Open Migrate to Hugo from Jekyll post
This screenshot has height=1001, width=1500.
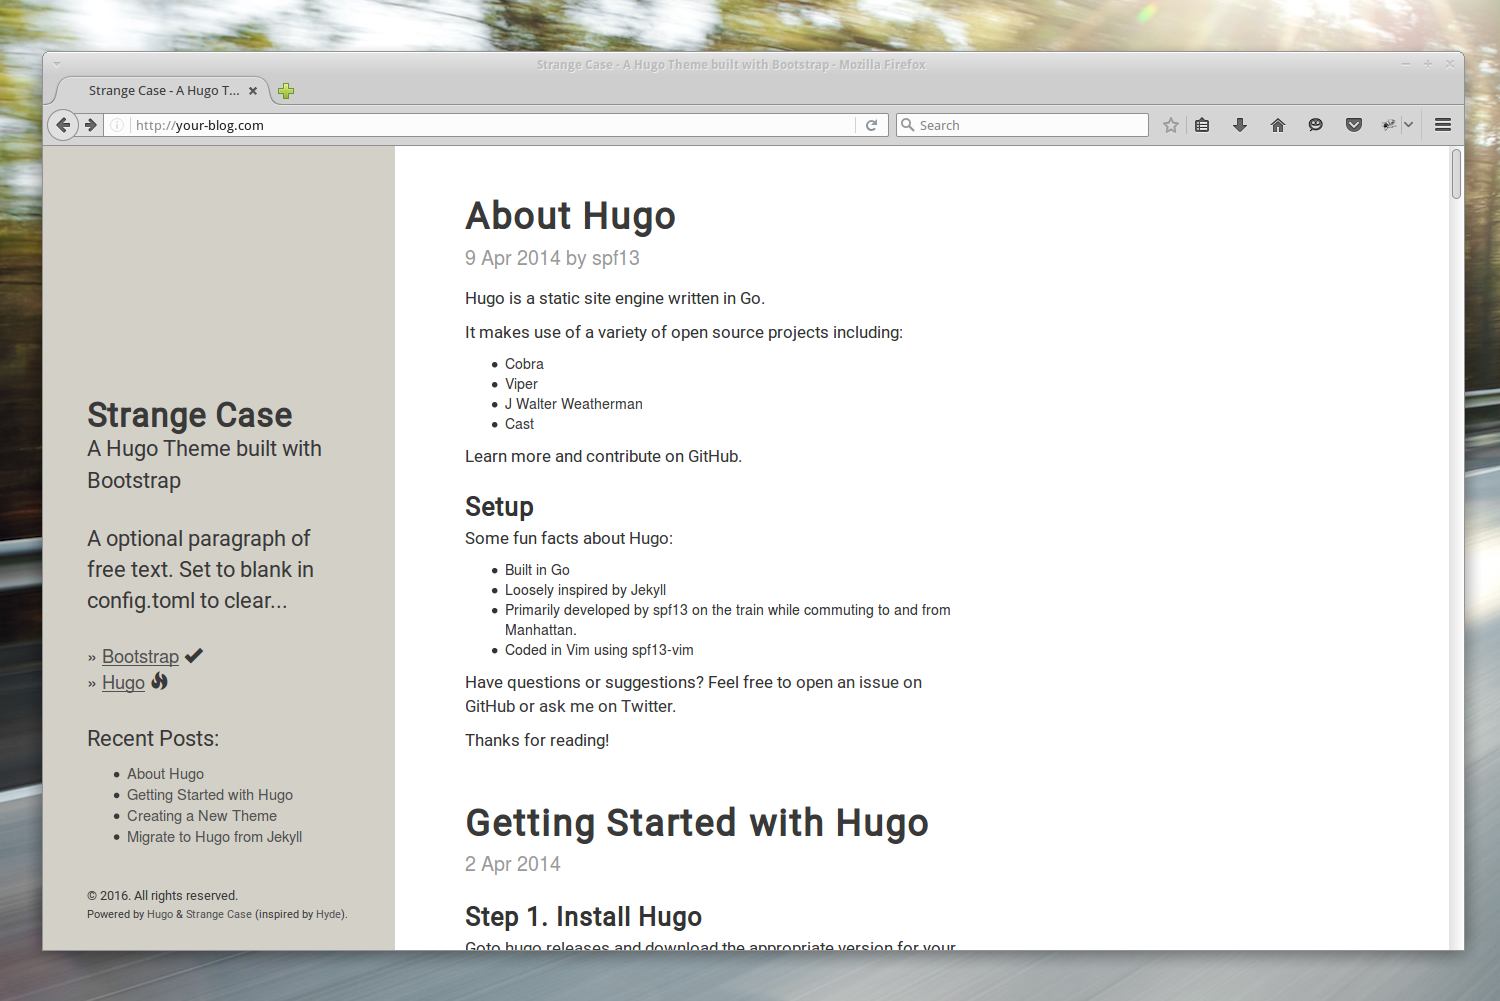pos(214,837)
